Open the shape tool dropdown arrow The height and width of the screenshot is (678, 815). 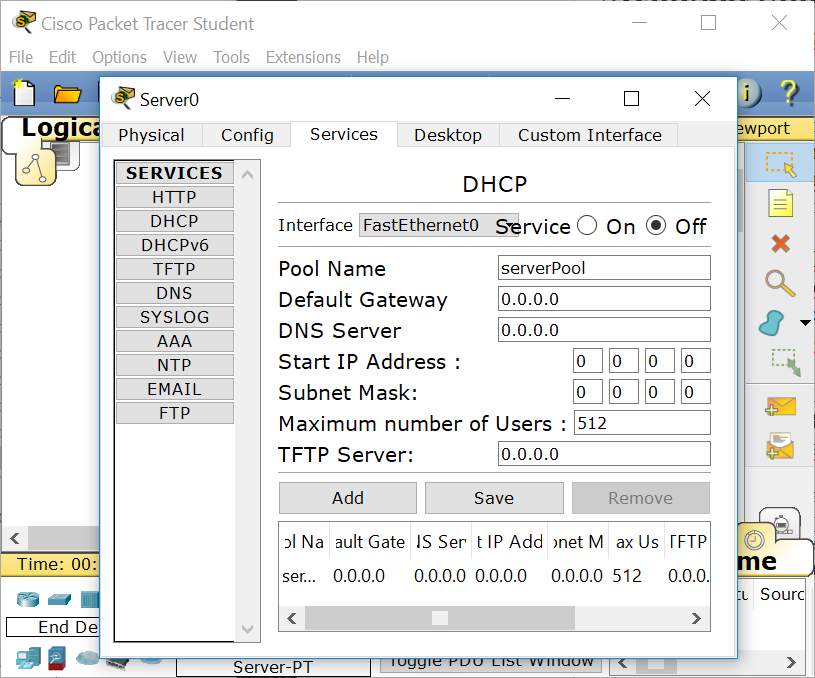(805, 323)
